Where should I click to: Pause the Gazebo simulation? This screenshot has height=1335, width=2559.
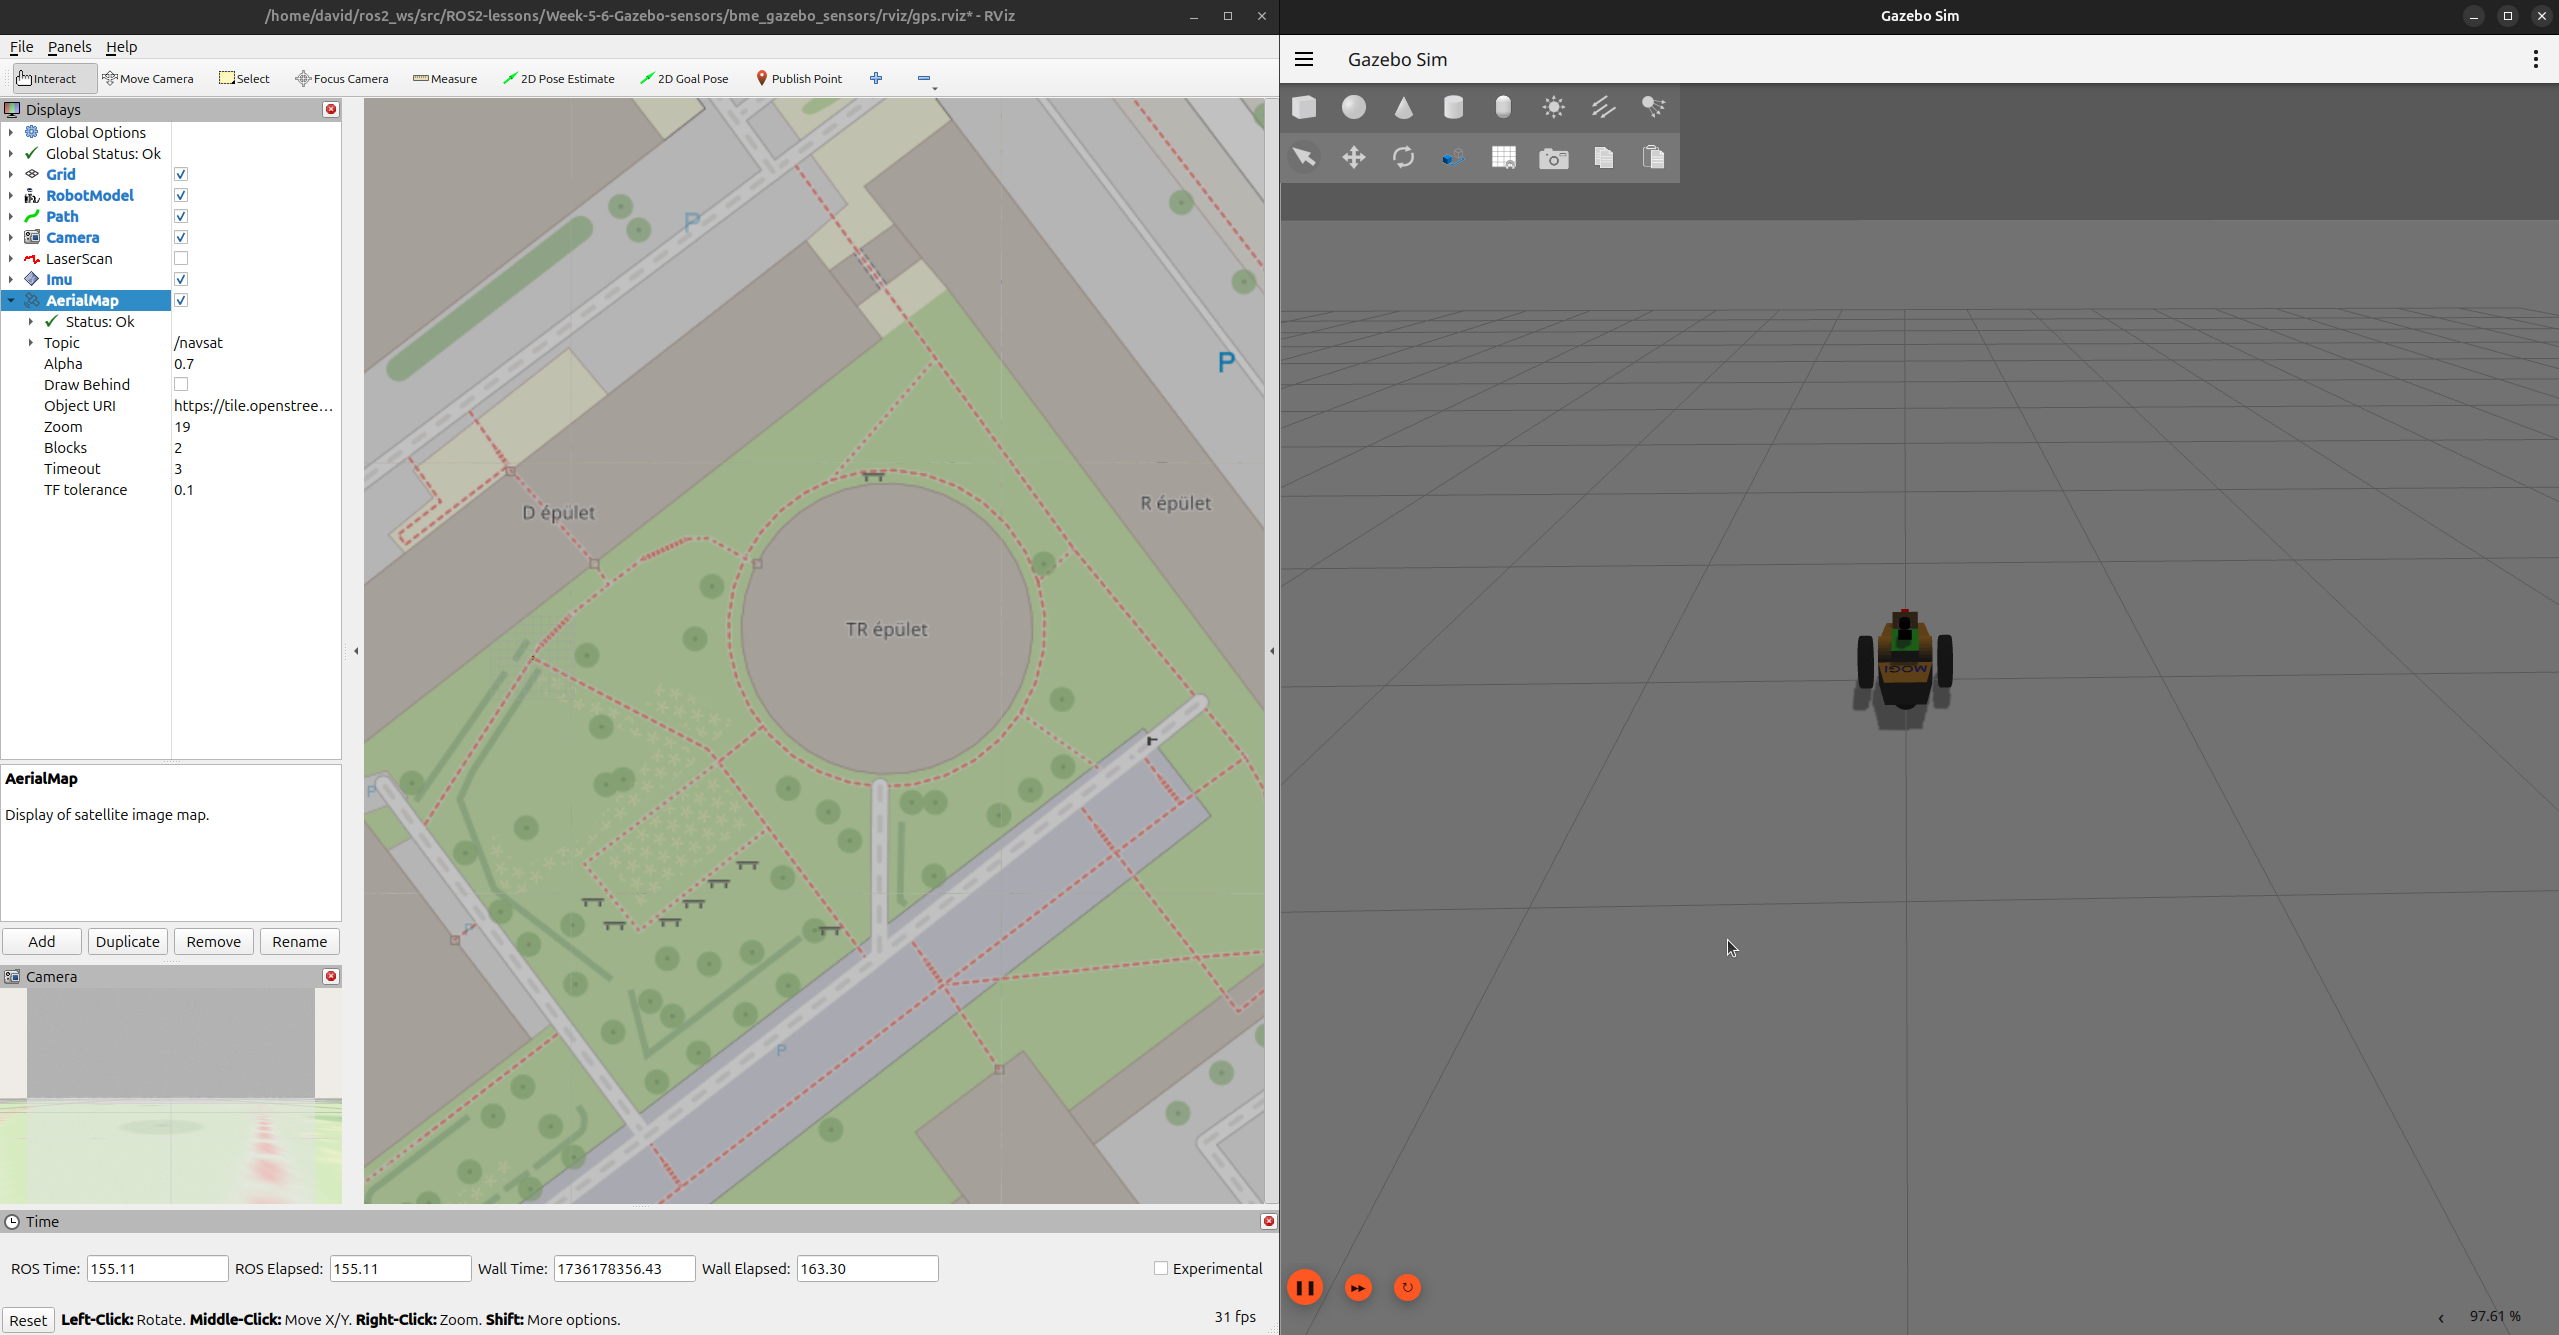point(1305,1287)
